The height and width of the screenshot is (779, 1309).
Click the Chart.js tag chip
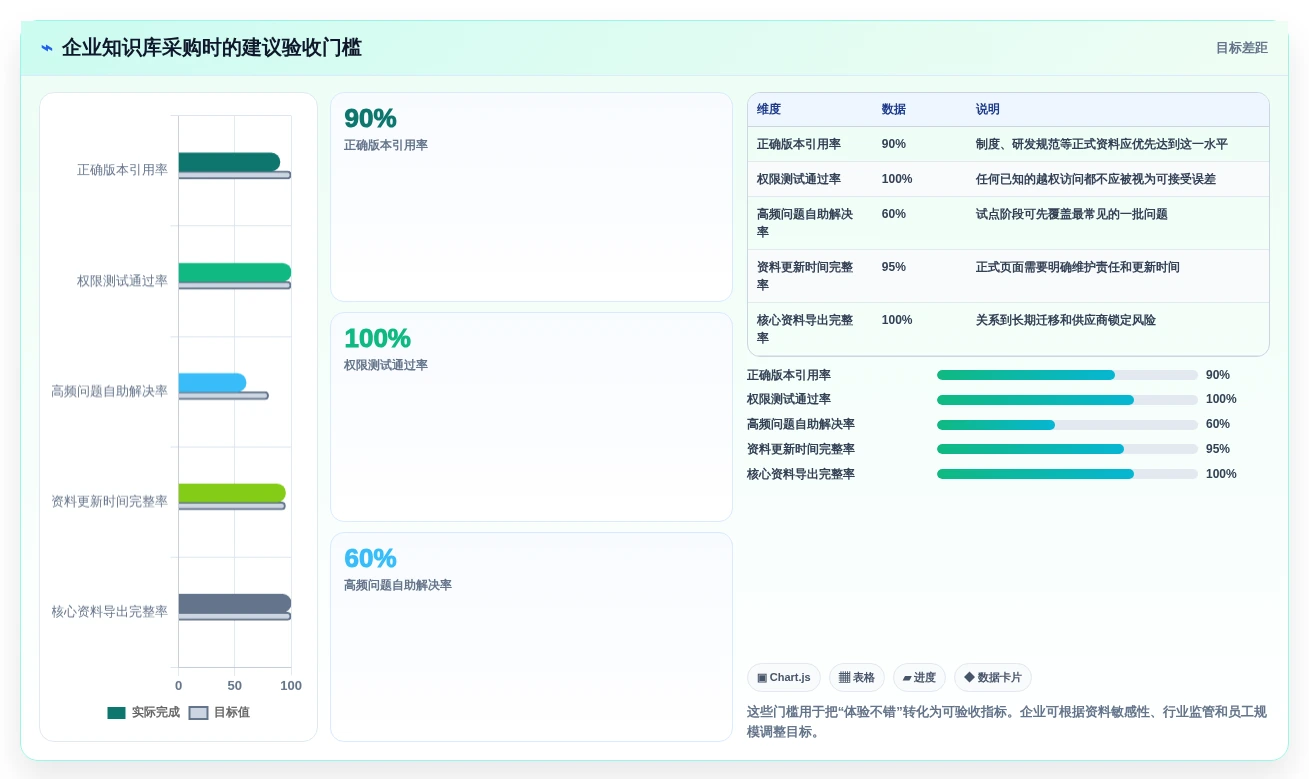(784, 678)
